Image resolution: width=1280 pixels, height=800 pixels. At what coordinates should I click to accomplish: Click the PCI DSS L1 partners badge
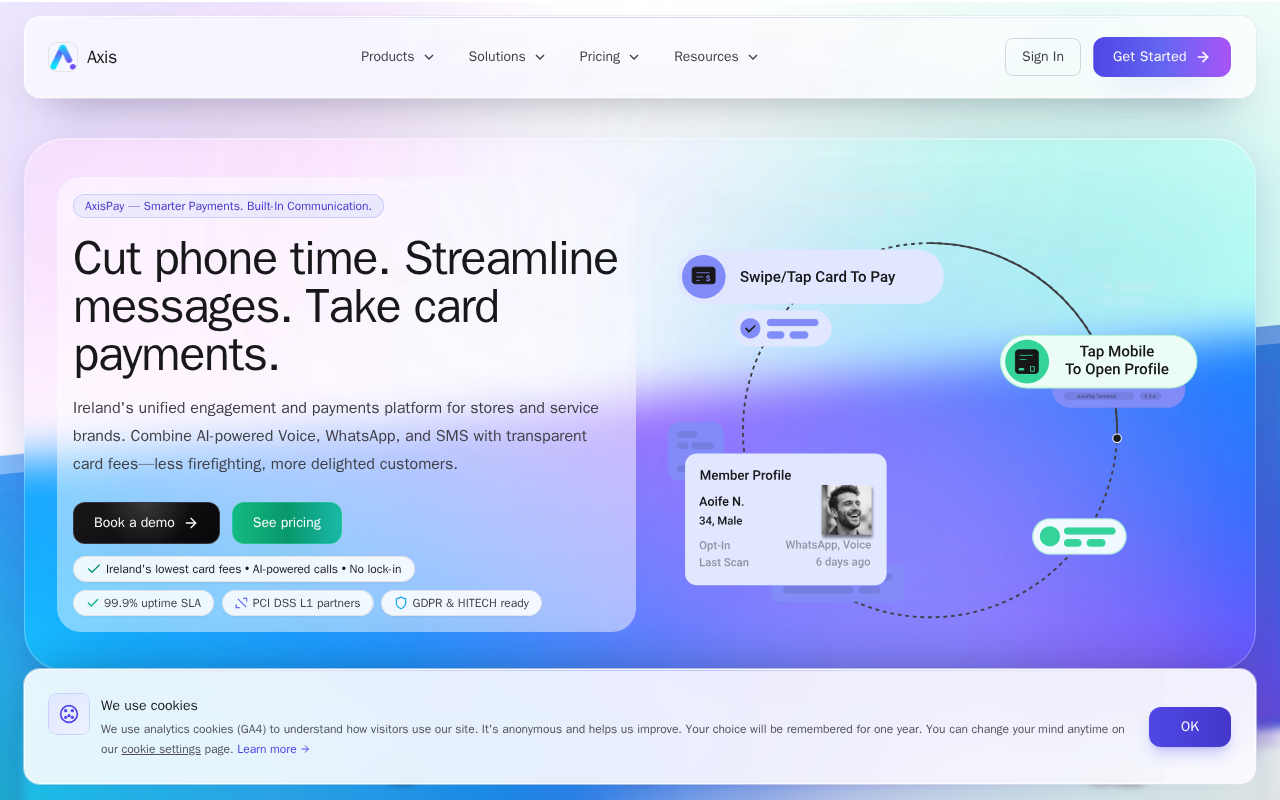tap(298, 603)
